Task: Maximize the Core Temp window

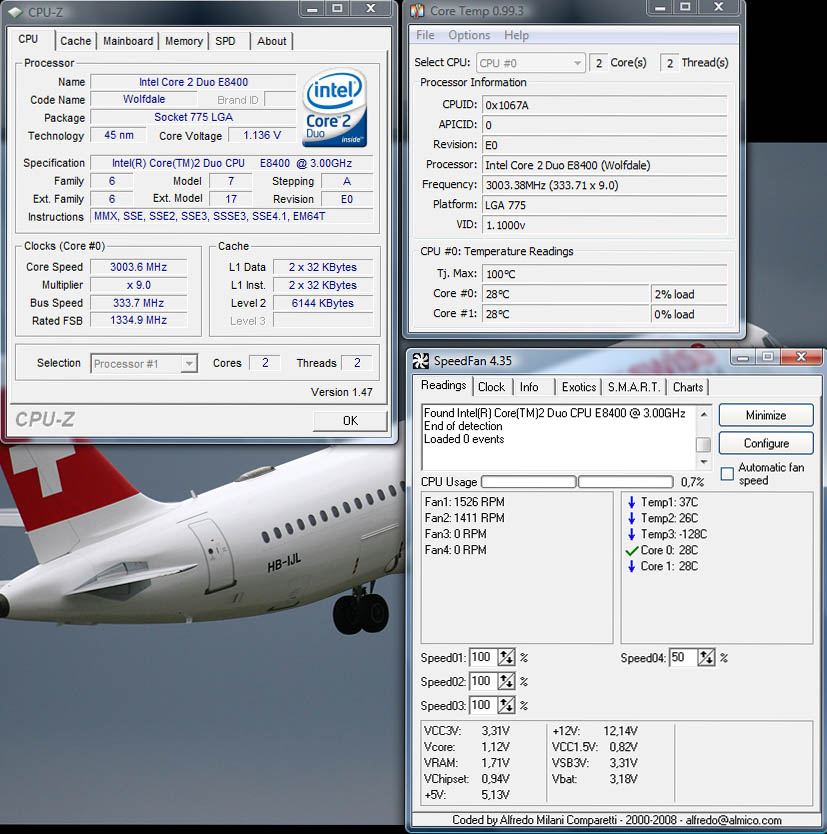Action: (685, 7)
